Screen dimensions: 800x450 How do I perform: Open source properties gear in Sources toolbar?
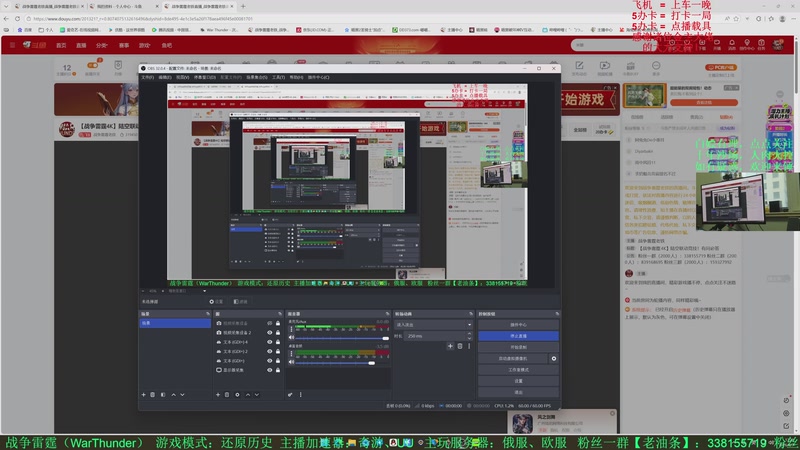click(x=237, y=394)
